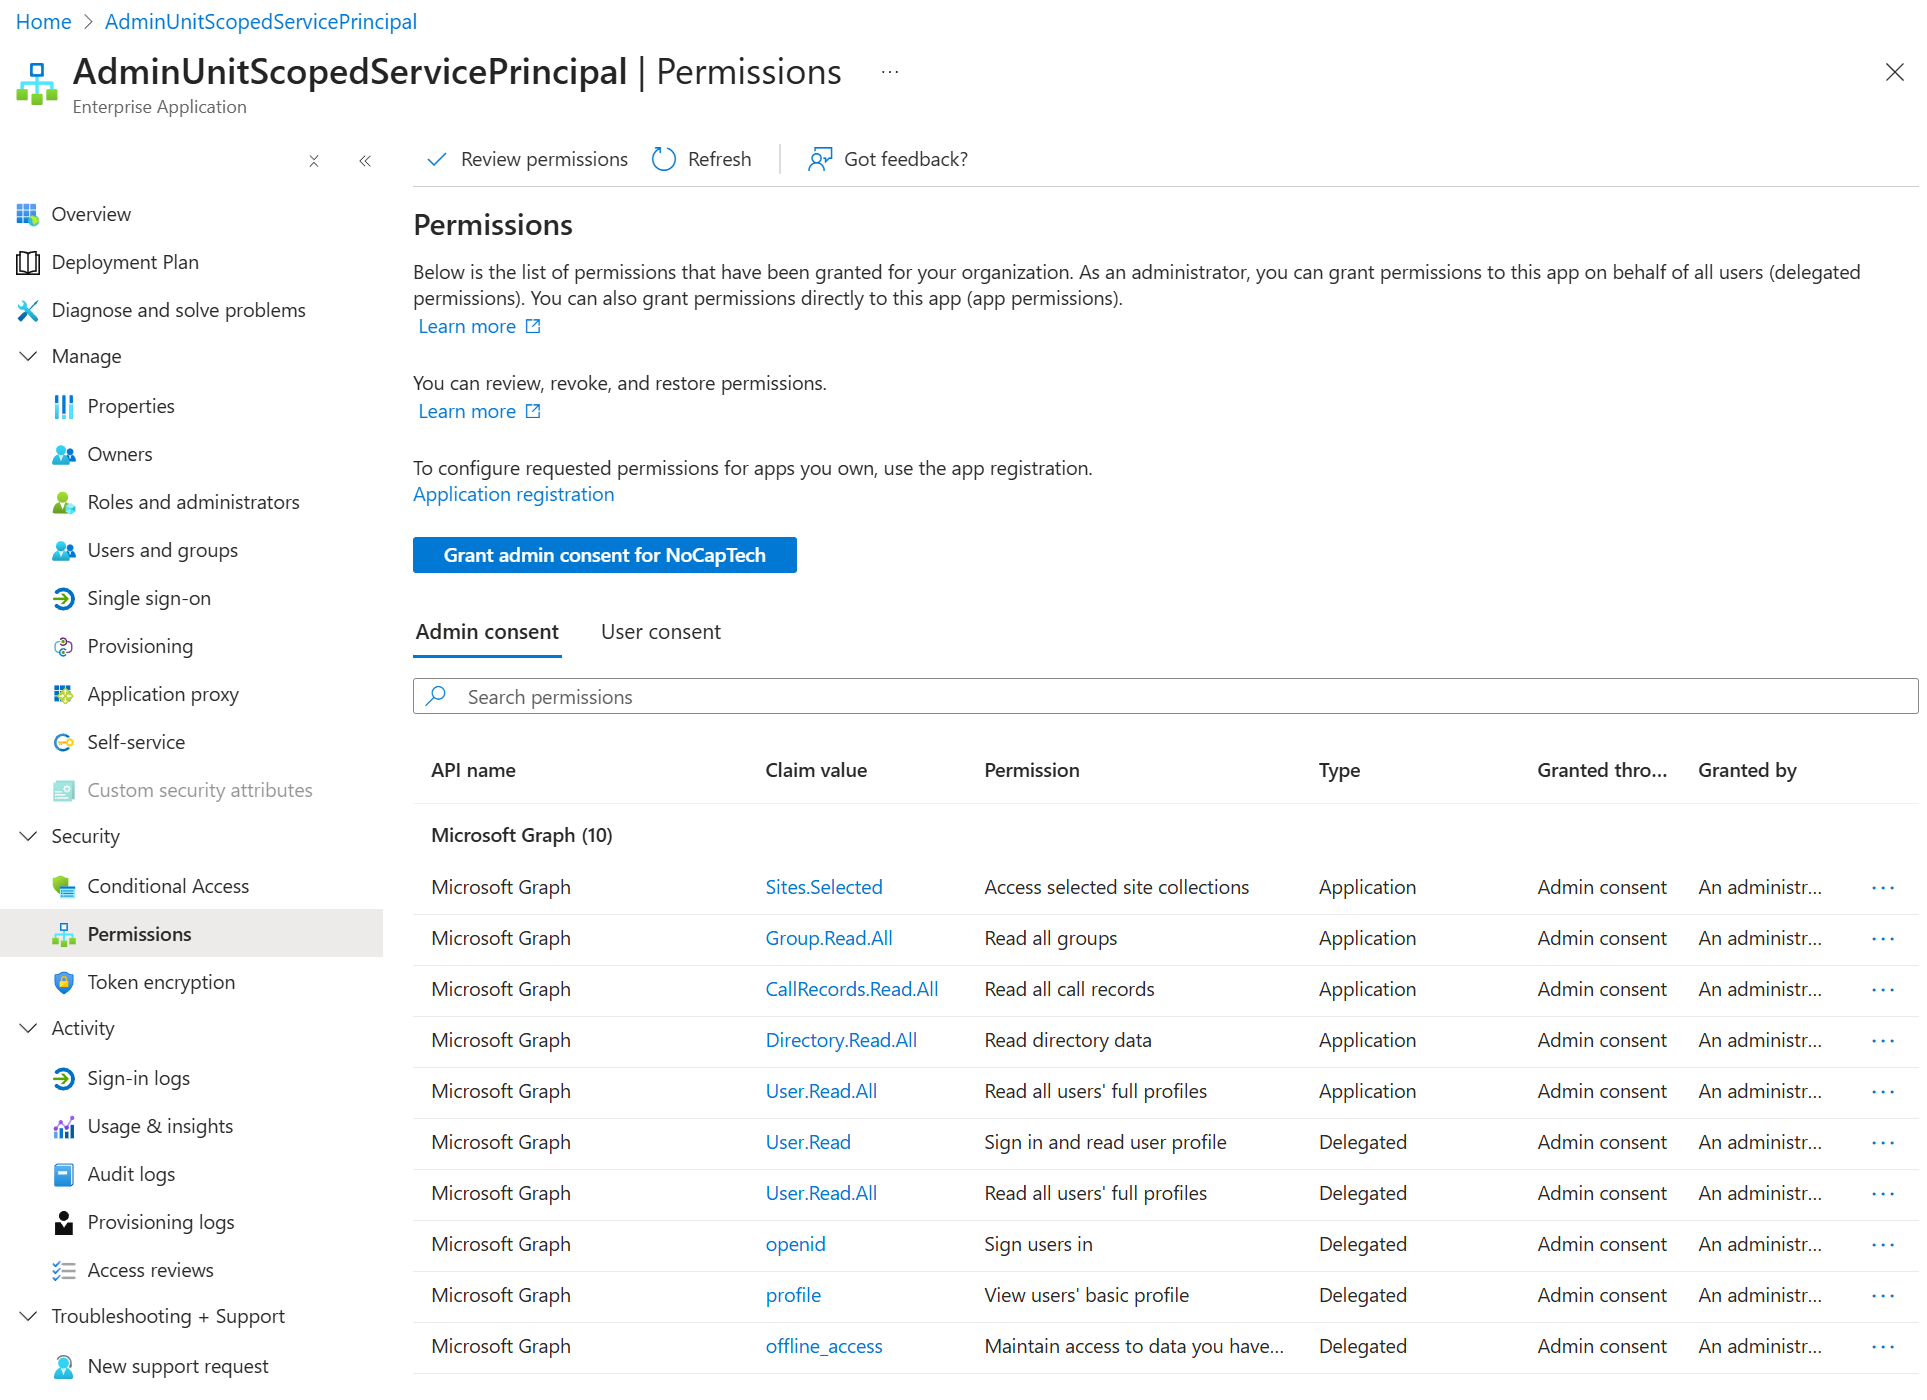Open Audit logs icon

click(64, 1174)
